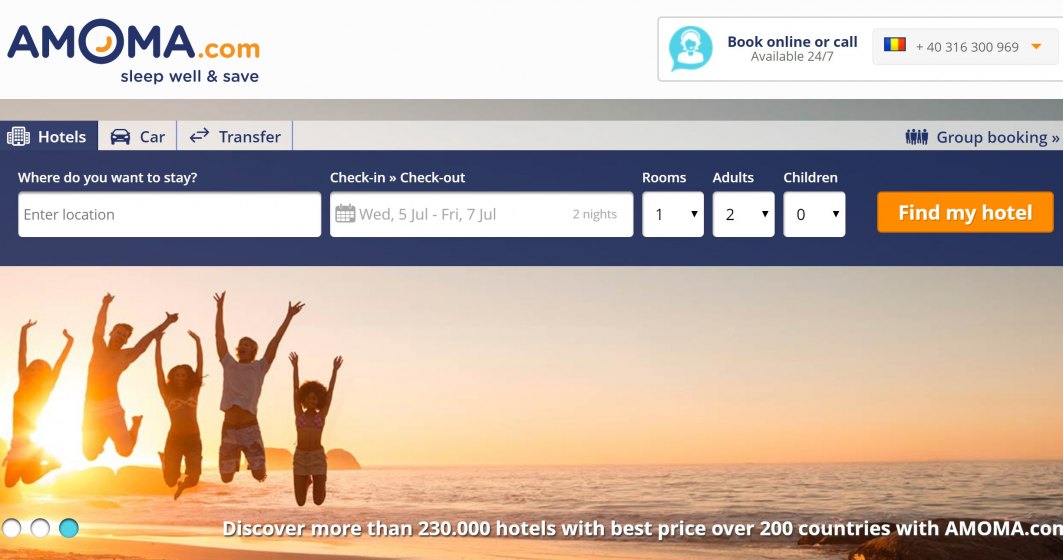This screenshot has width=1063, height=560.
Task: Click the Enter location input field
Action: (x=169, y=214)
